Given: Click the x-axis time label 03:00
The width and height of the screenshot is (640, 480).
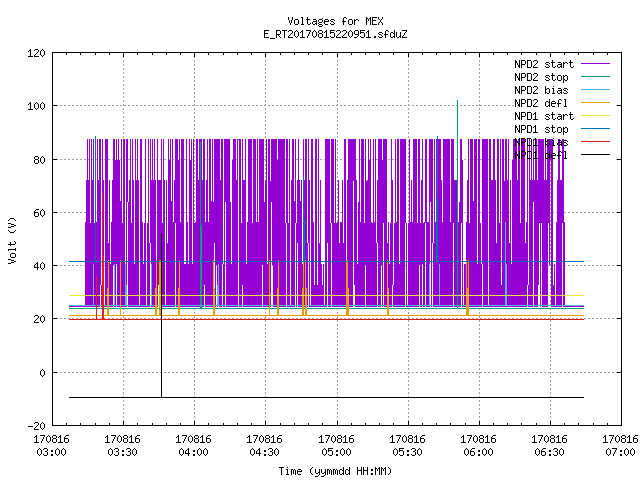Looking at the screenshot, I should [x=51, y=453].
